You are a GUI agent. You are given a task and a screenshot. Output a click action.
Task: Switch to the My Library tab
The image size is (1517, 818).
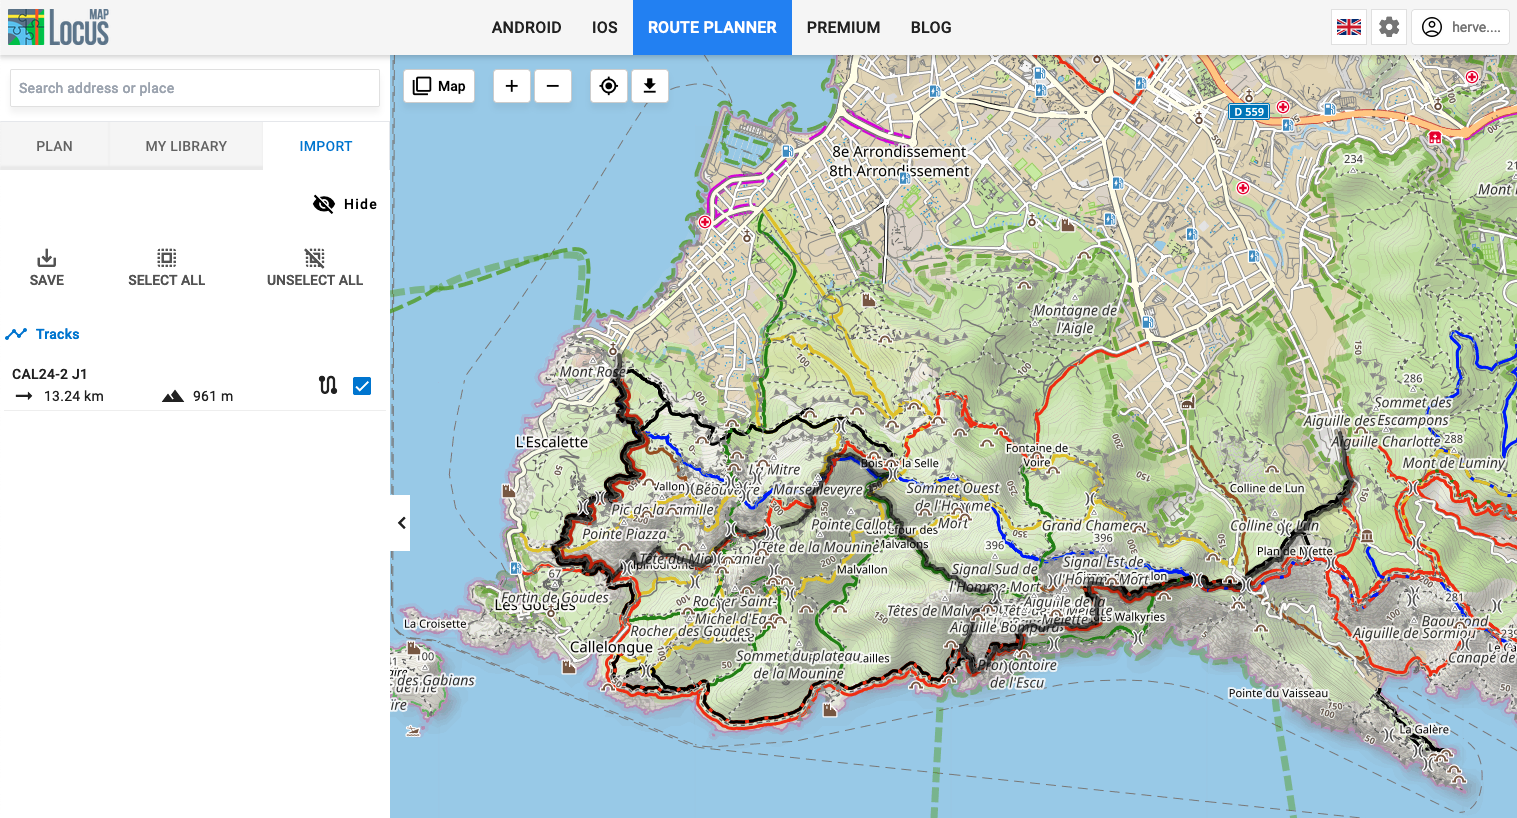point(186,146)
